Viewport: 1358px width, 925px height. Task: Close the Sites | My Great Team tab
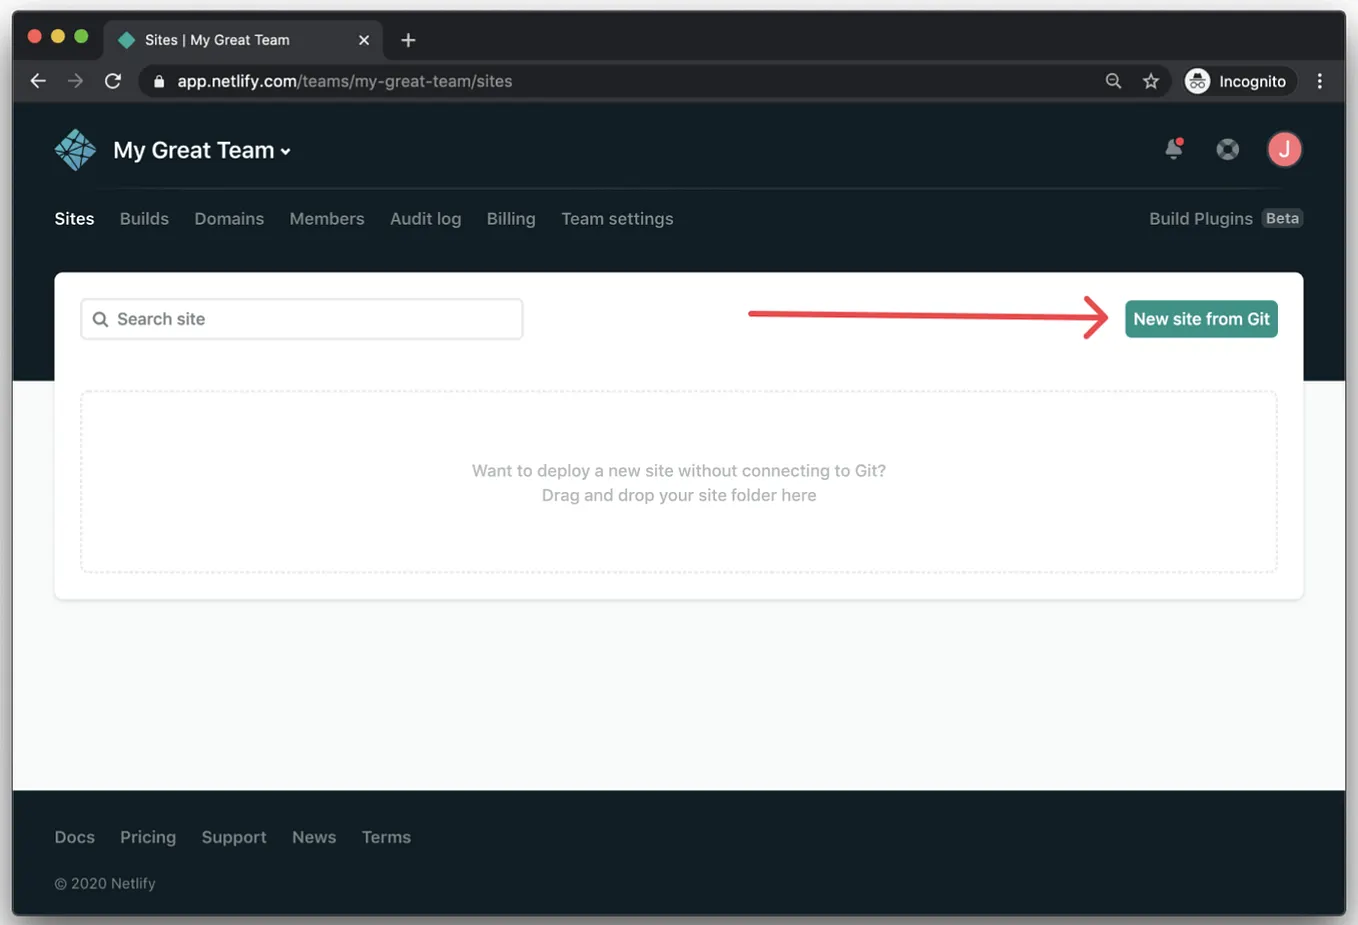[x=364, y=40]
